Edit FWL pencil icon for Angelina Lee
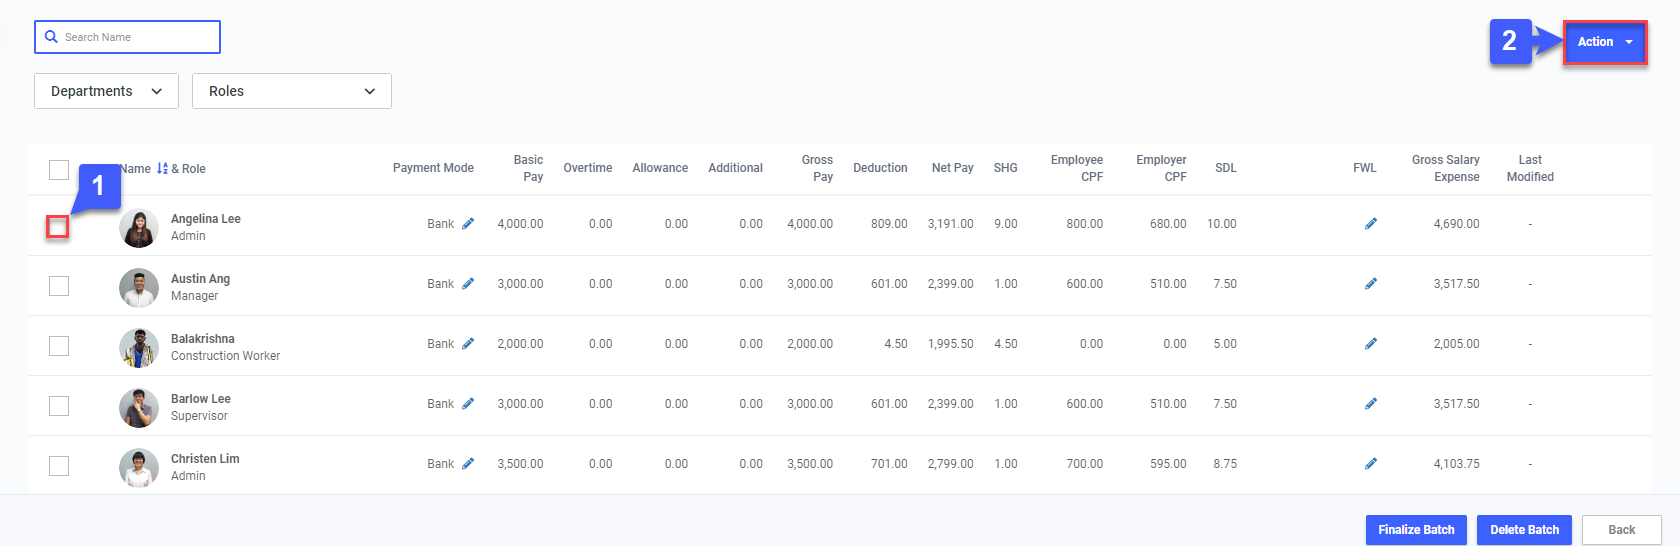This screenshot has height=546, width=1680. 1370,224
